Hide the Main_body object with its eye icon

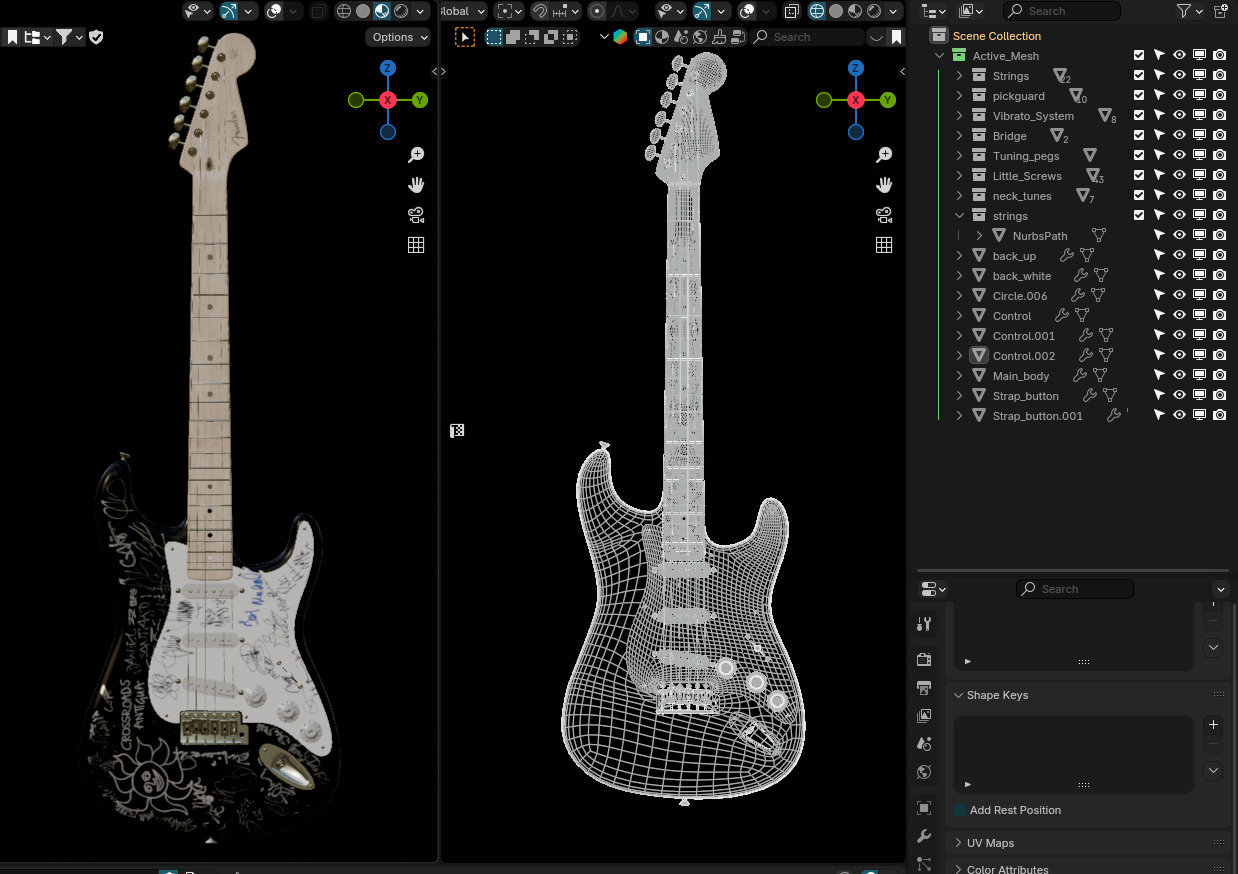pos(1179,375)
